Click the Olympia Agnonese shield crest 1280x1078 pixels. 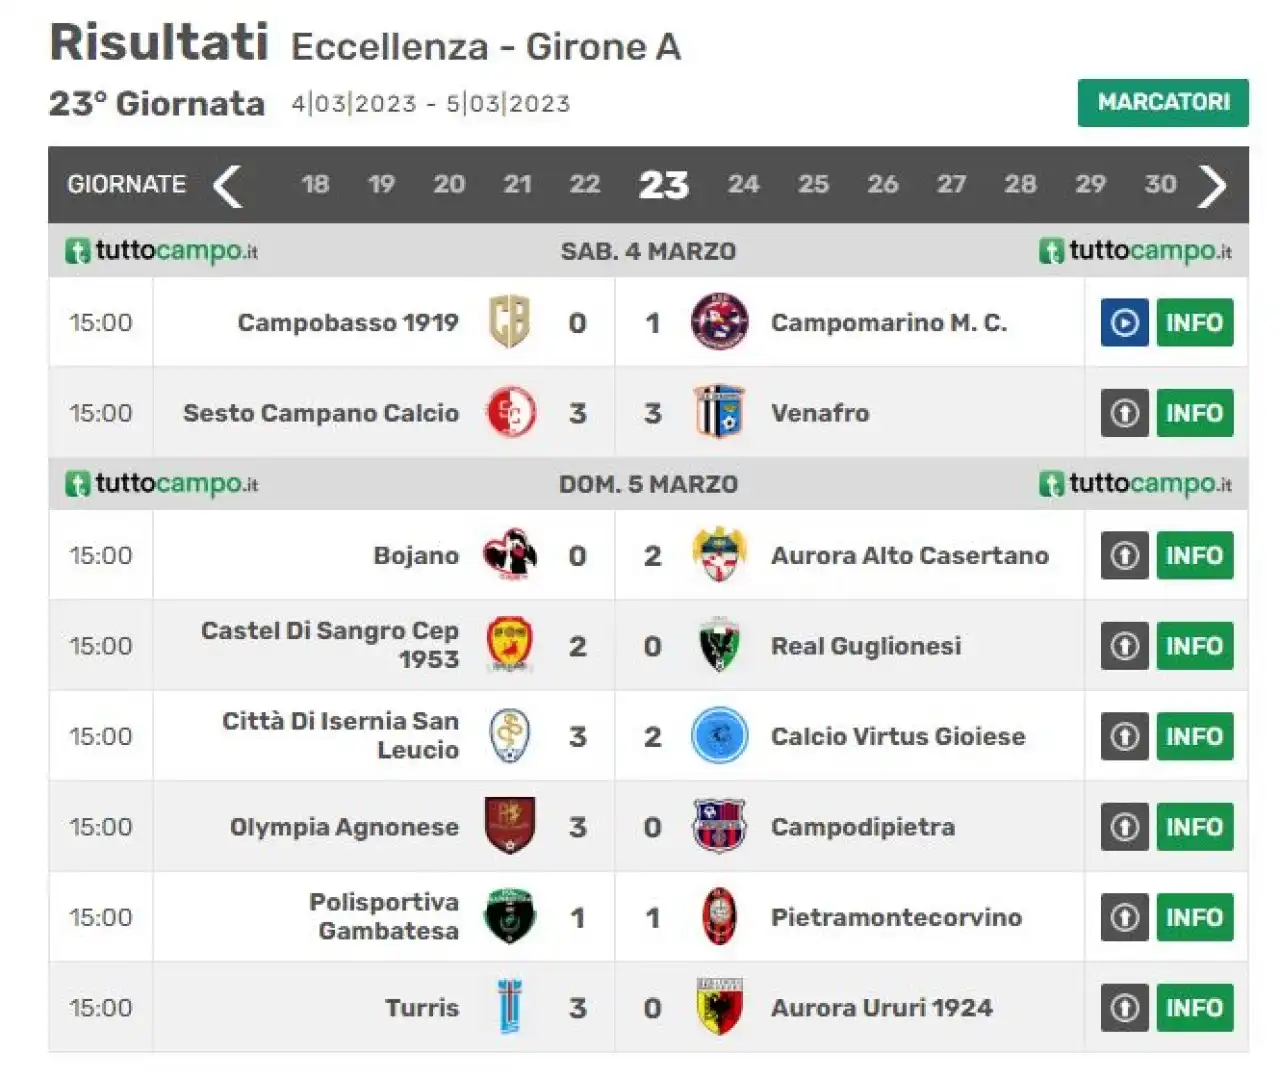[509, 826]
